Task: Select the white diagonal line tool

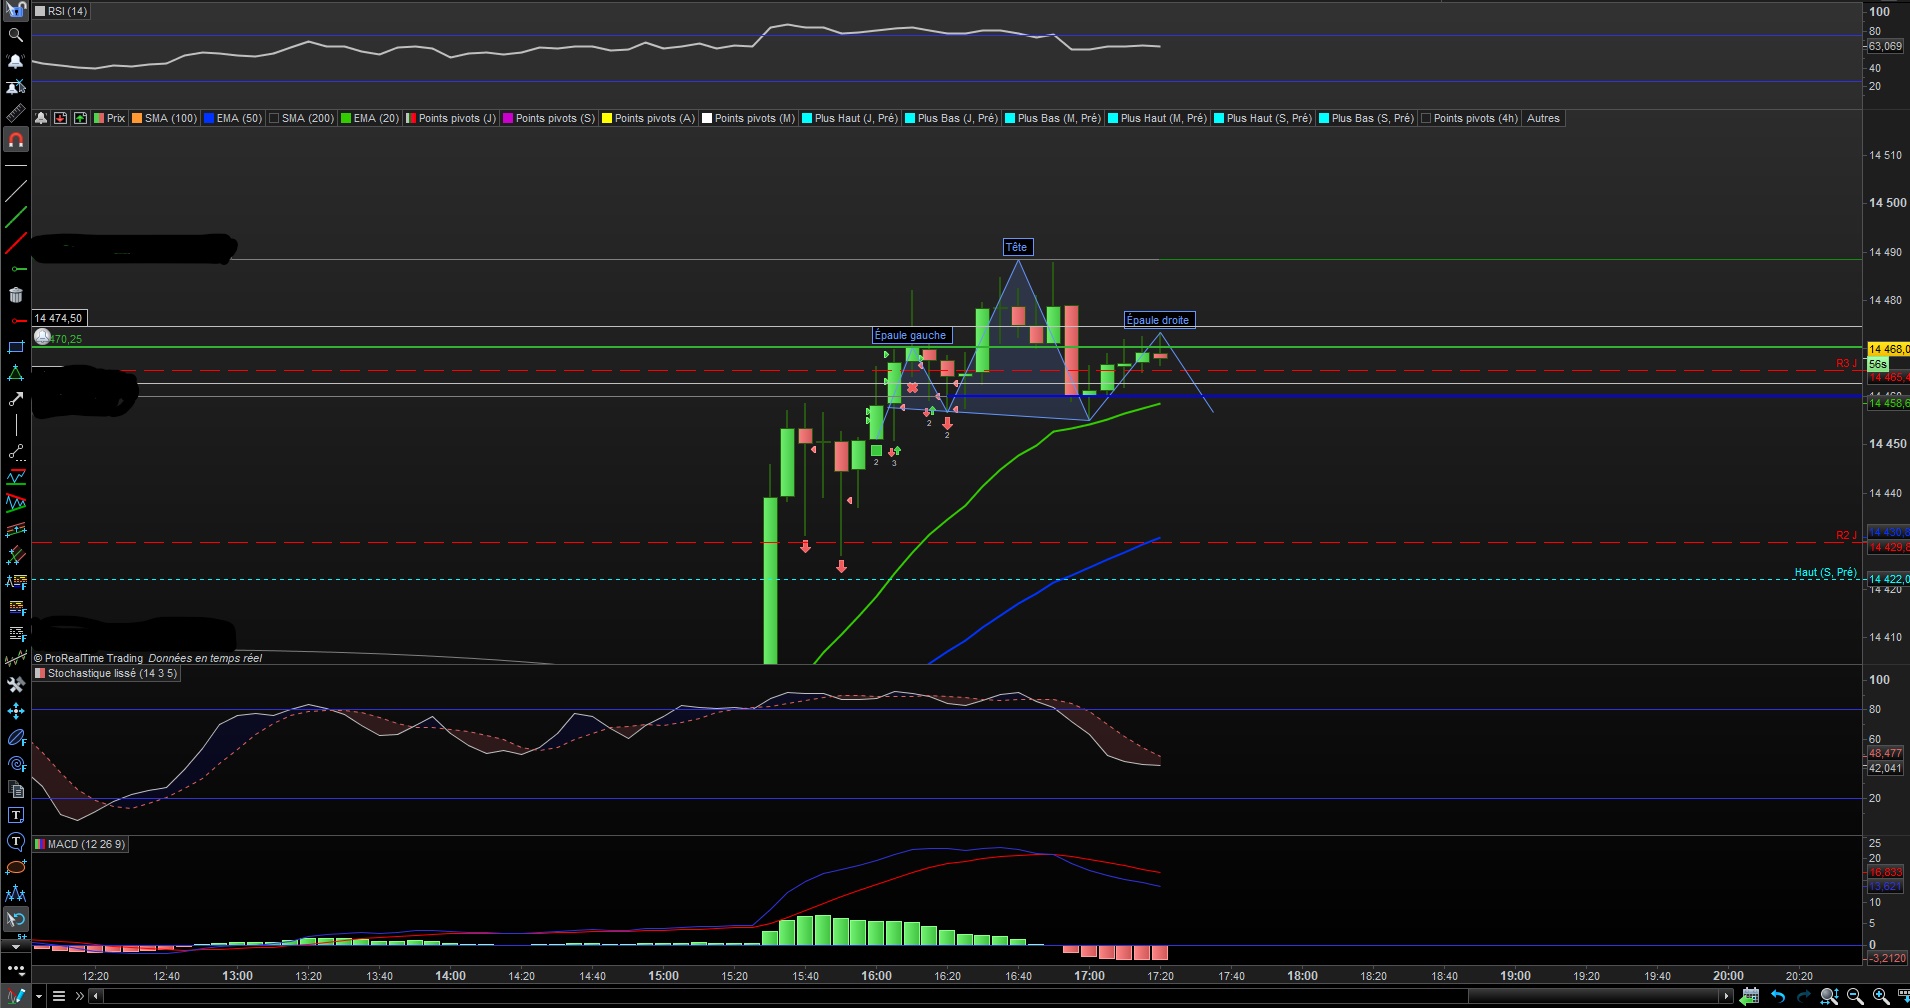Action: (x=15, y=191)
